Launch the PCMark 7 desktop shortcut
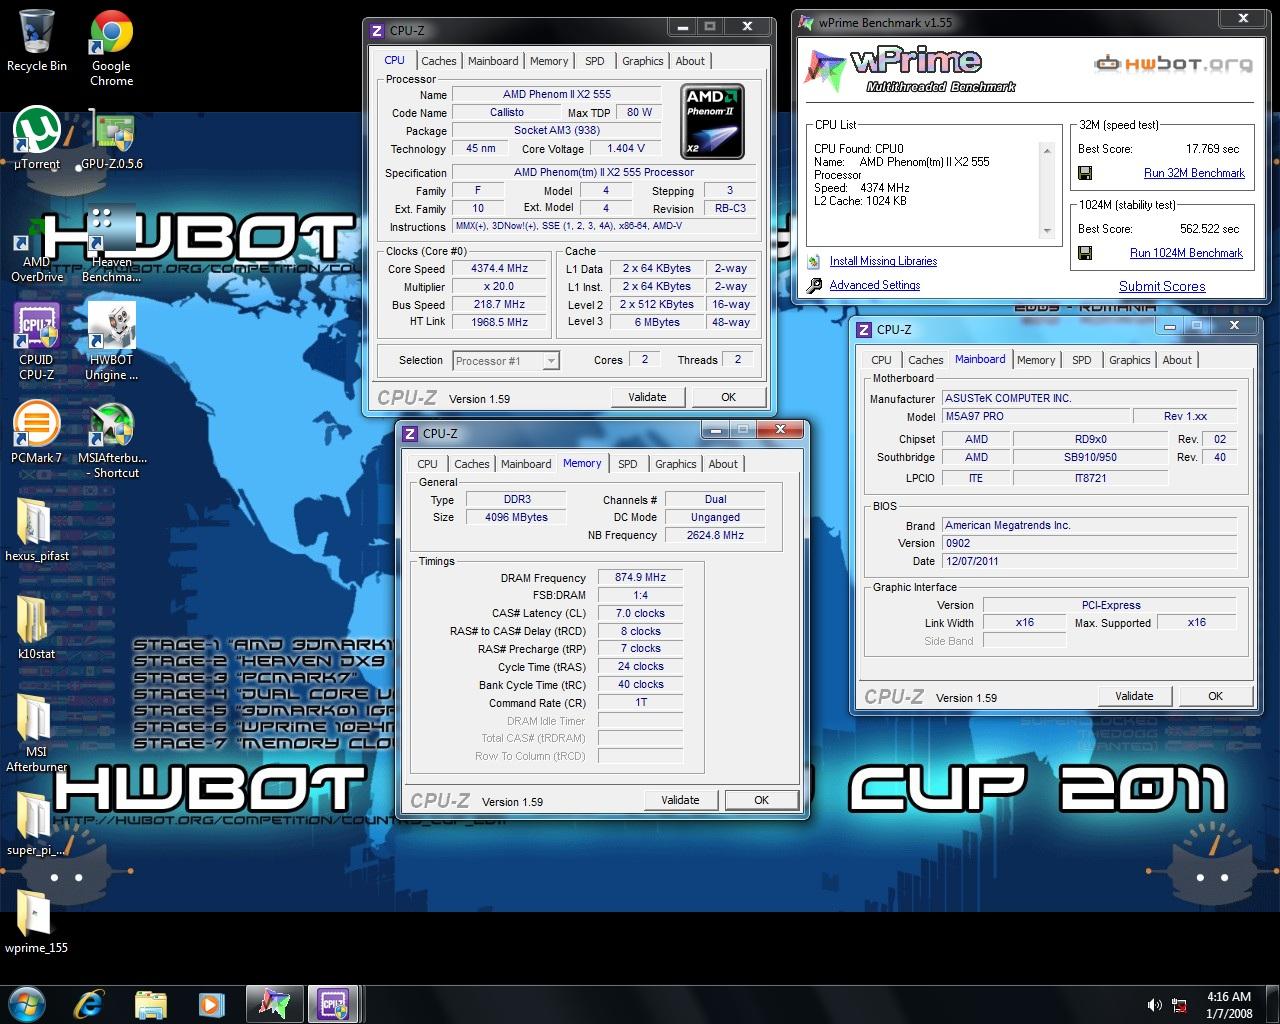Screen dimensions: 1280x1024 [37, 433]
